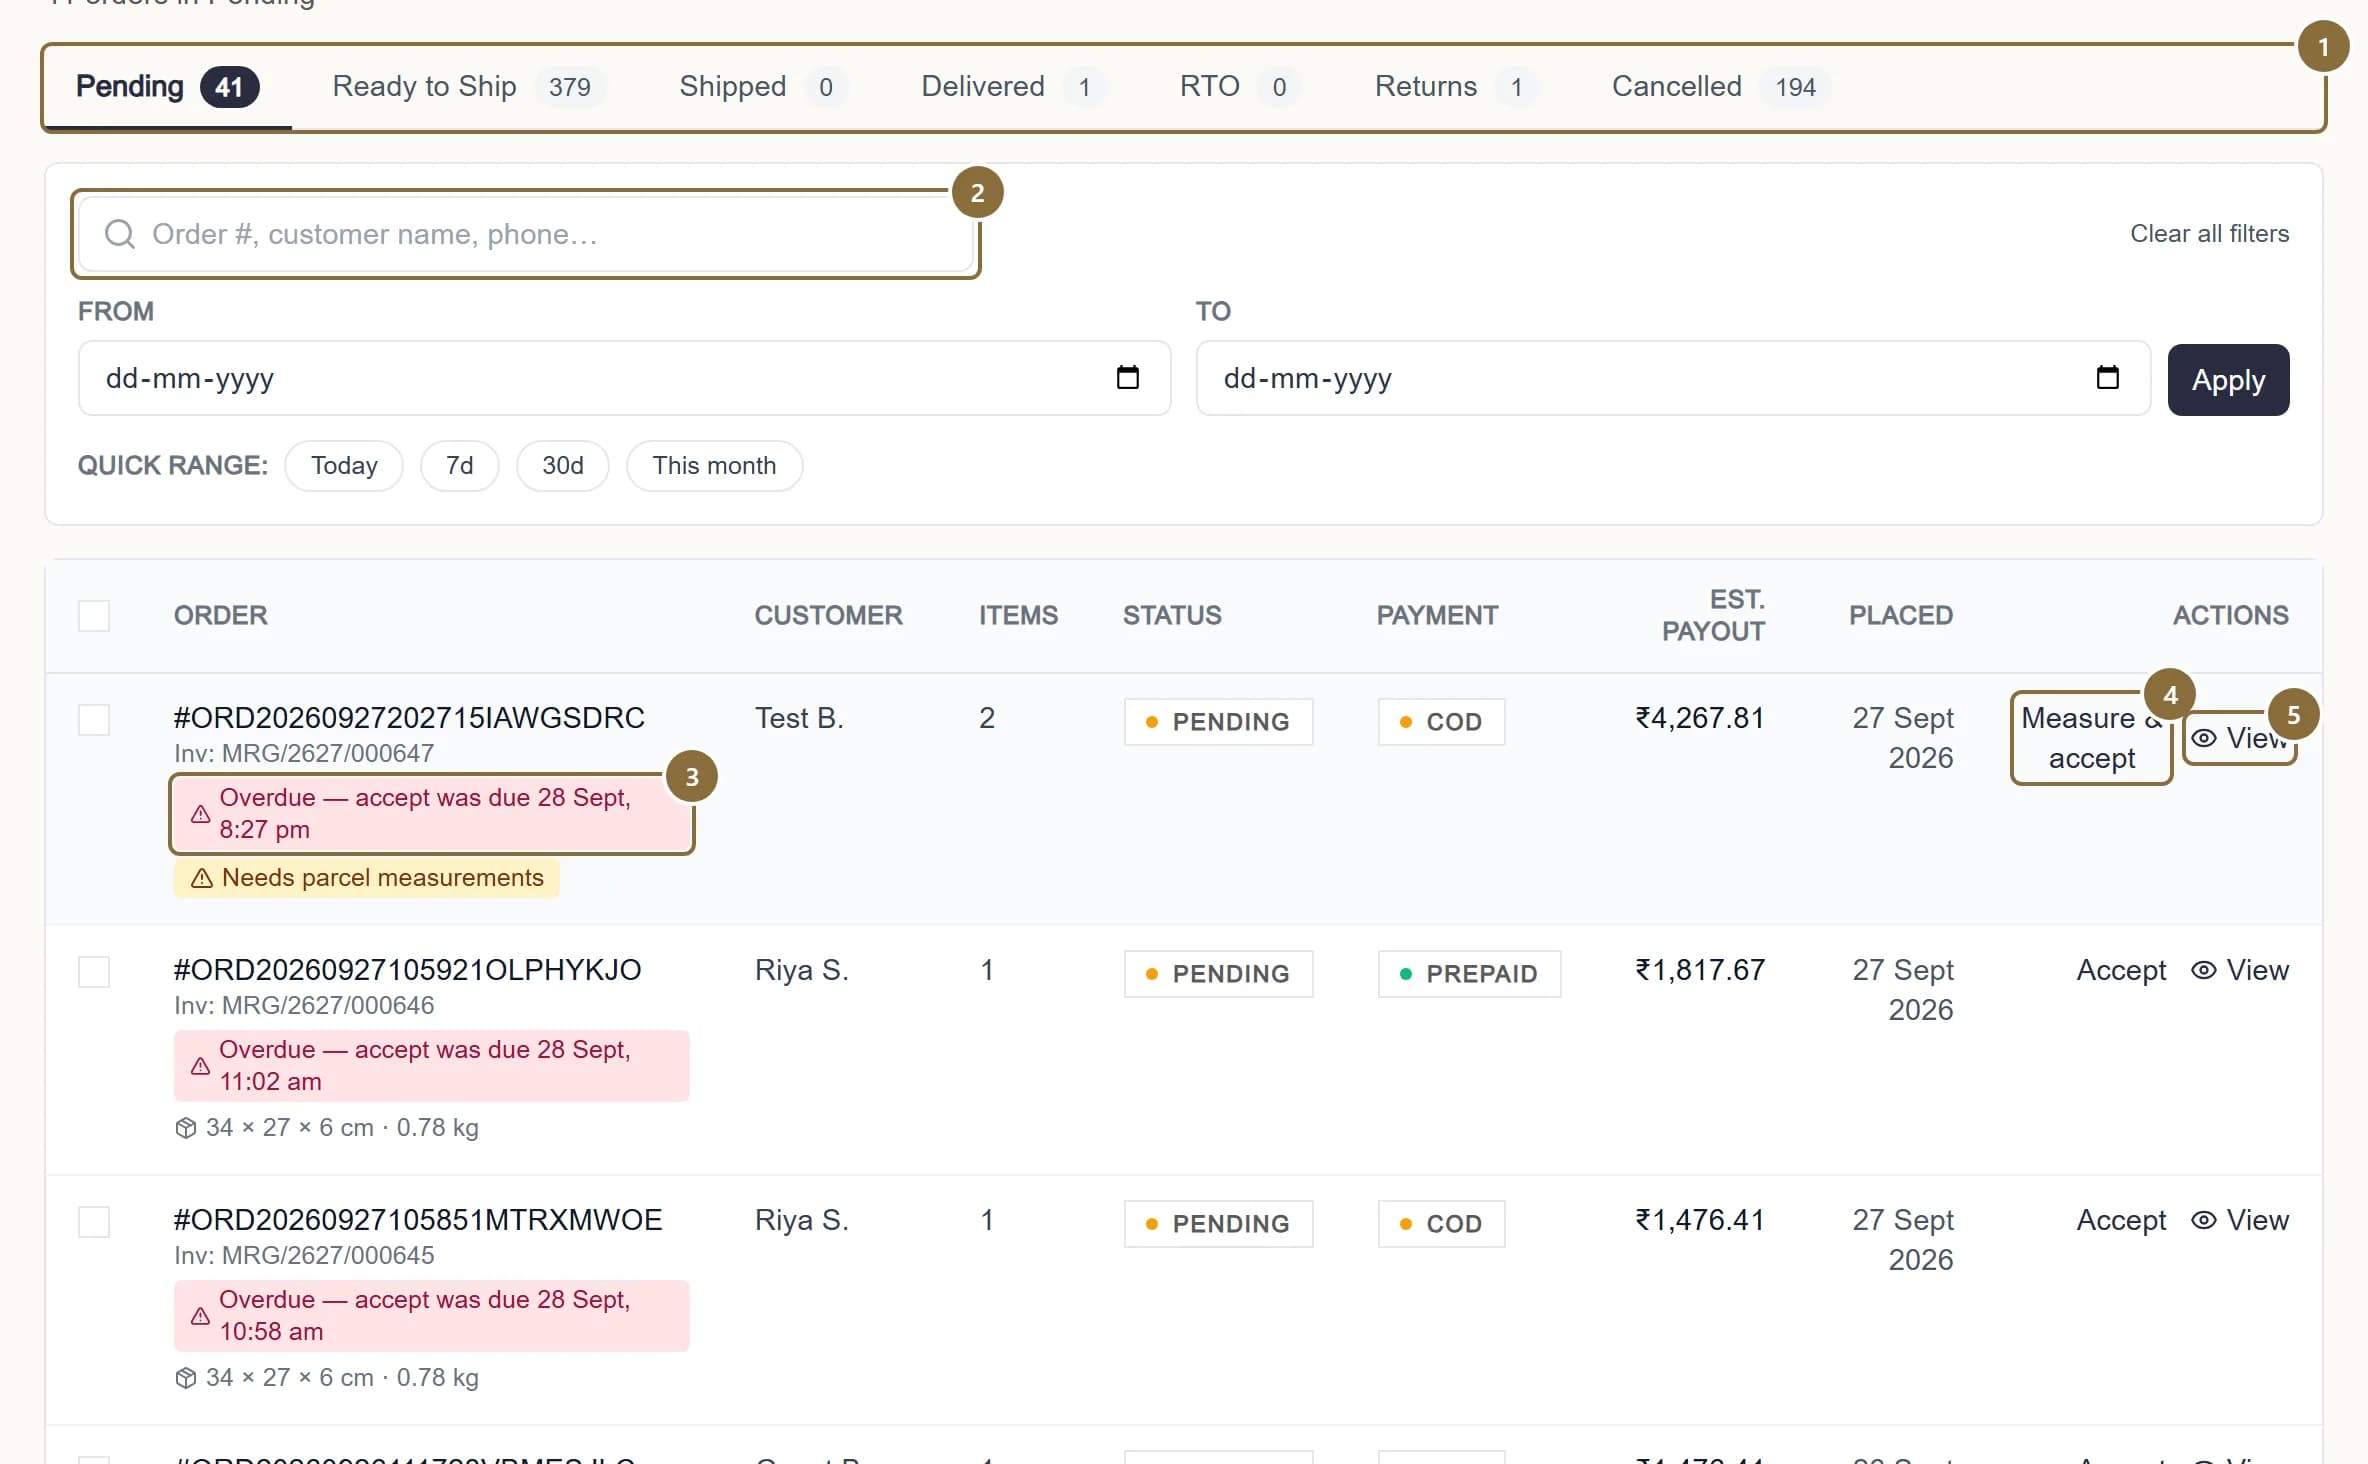This screenshot has width=2368, height=1464.
Task: Click Clear all filters link
Action: [x=2209, y=234]
